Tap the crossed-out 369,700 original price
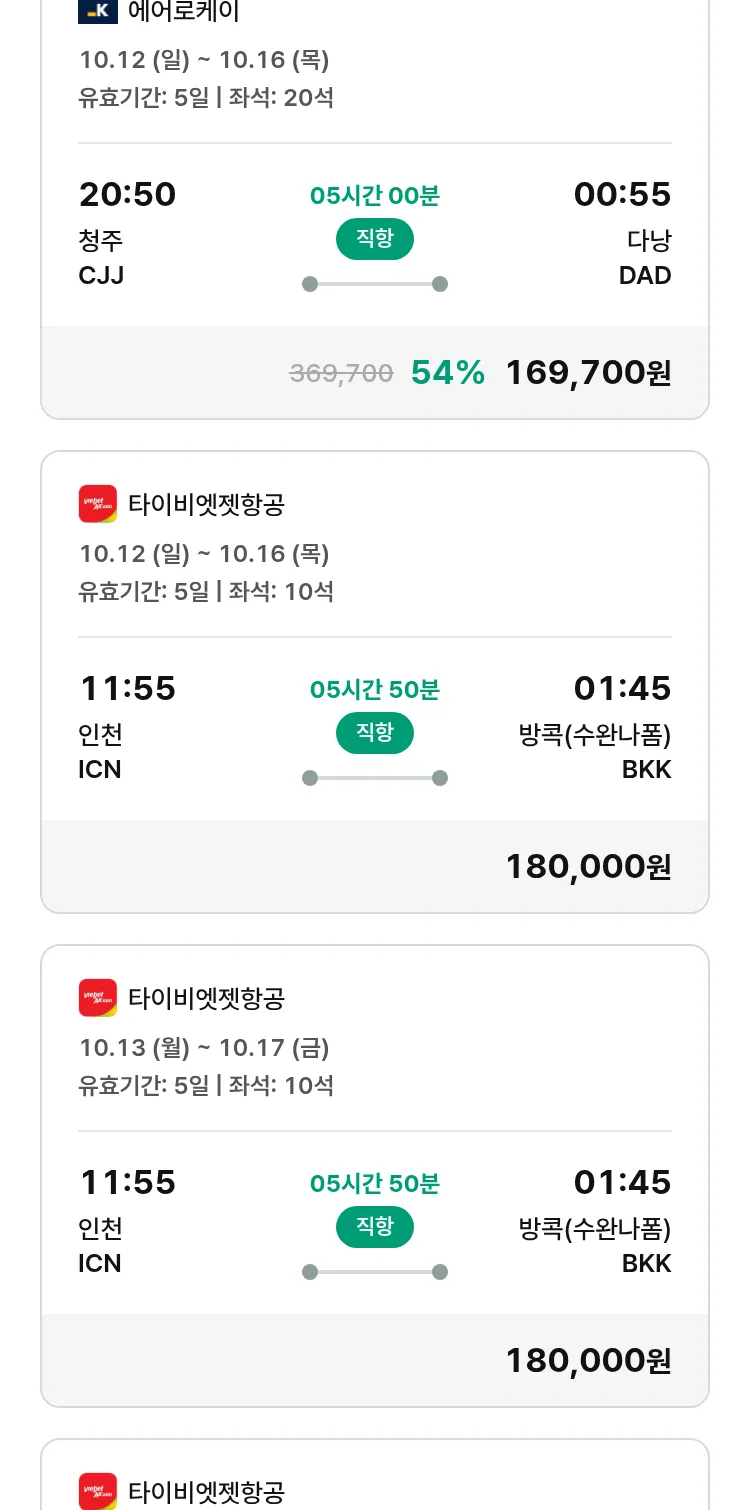Image resolution: width=750 pixels, height=1510 pixels. click(341, 374)
